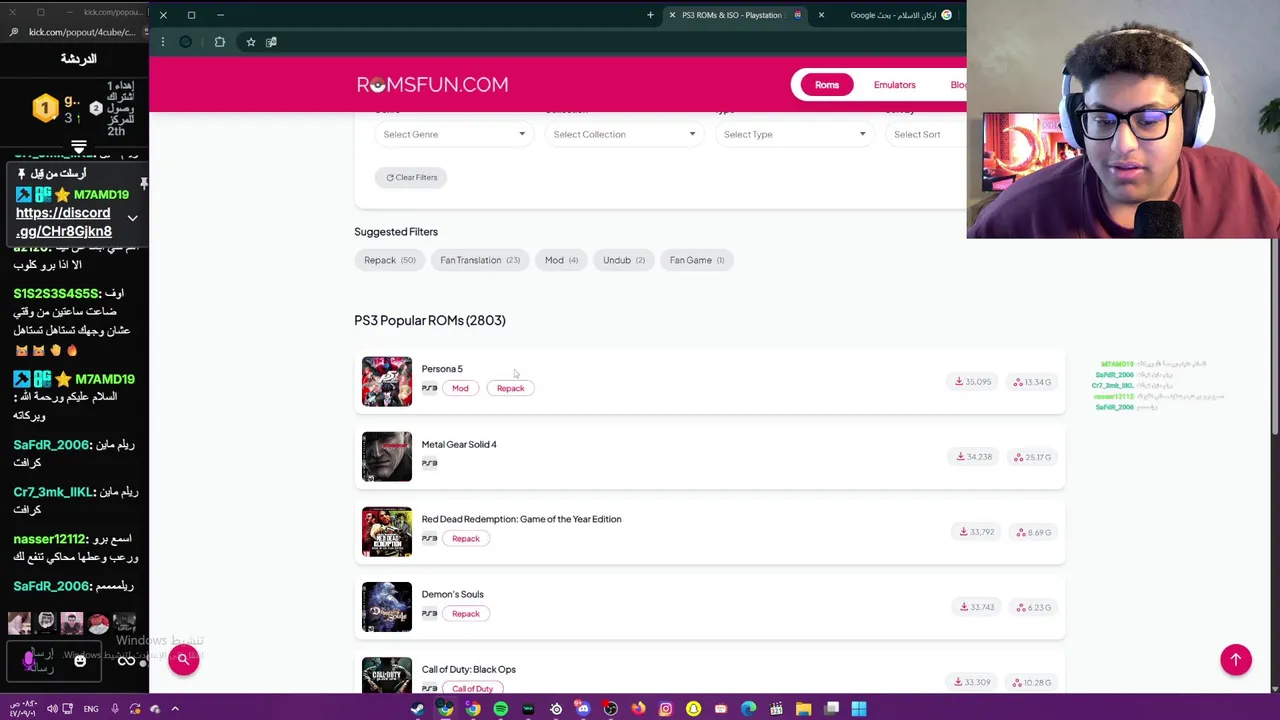Image resolution: width=1280 pixels, height=720 pixels.
Task: Click the Persona 5 download count 35,095
Action: [x=973, y=382]
